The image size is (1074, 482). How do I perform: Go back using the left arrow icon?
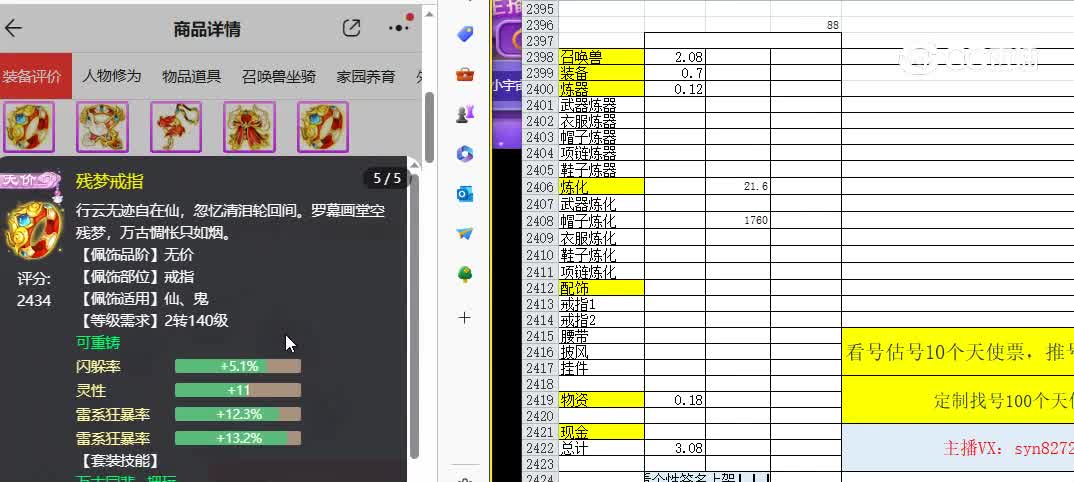(13, 28)
